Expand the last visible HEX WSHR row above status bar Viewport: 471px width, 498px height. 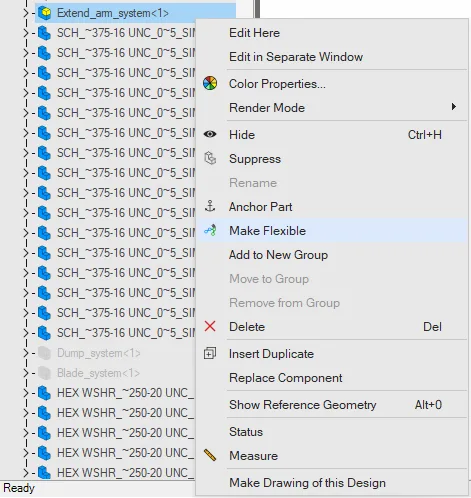click(26, 473)
